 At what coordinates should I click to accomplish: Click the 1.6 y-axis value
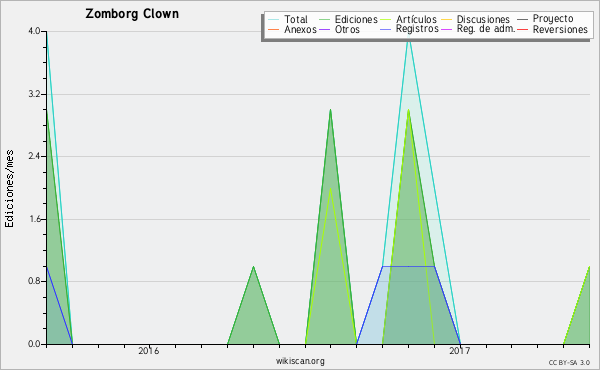[x=34, y=219]
